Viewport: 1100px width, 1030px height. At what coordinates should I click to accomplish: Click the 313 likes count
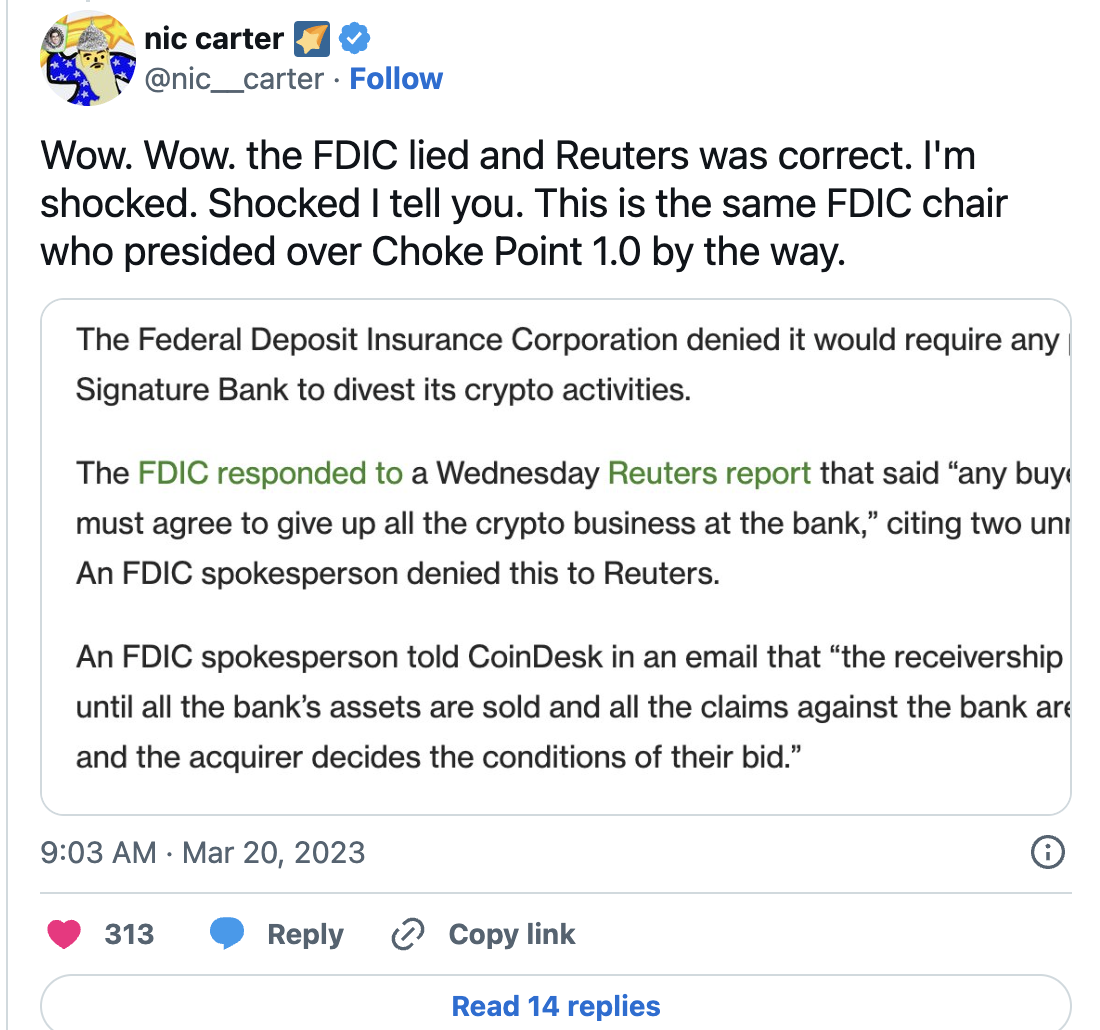(129, 934)
